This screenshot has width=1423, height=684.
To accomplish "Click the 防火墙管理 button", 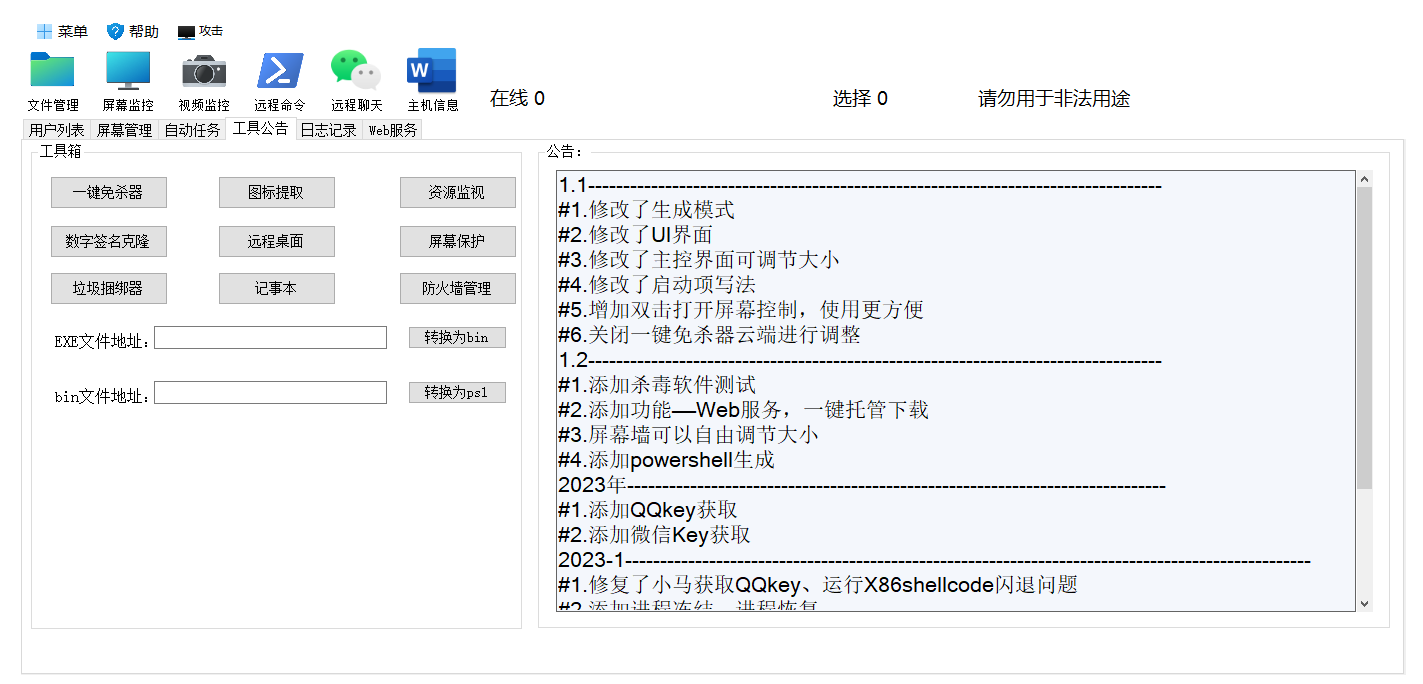I will coord(457,289).
